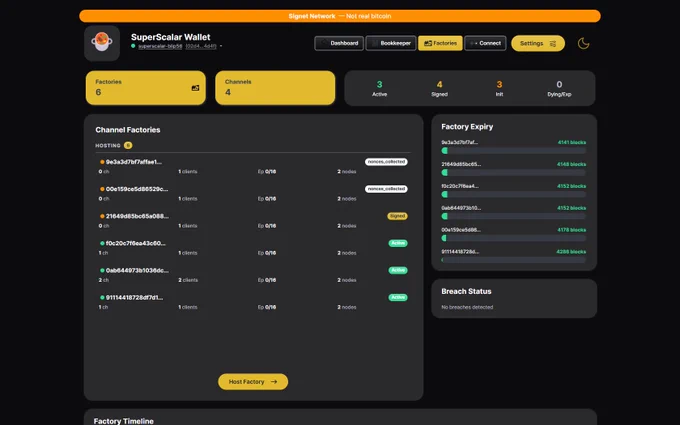The image size is (680, 425).
Task: Click the 02d4...4d4f node ID
Action: (201, 46)
